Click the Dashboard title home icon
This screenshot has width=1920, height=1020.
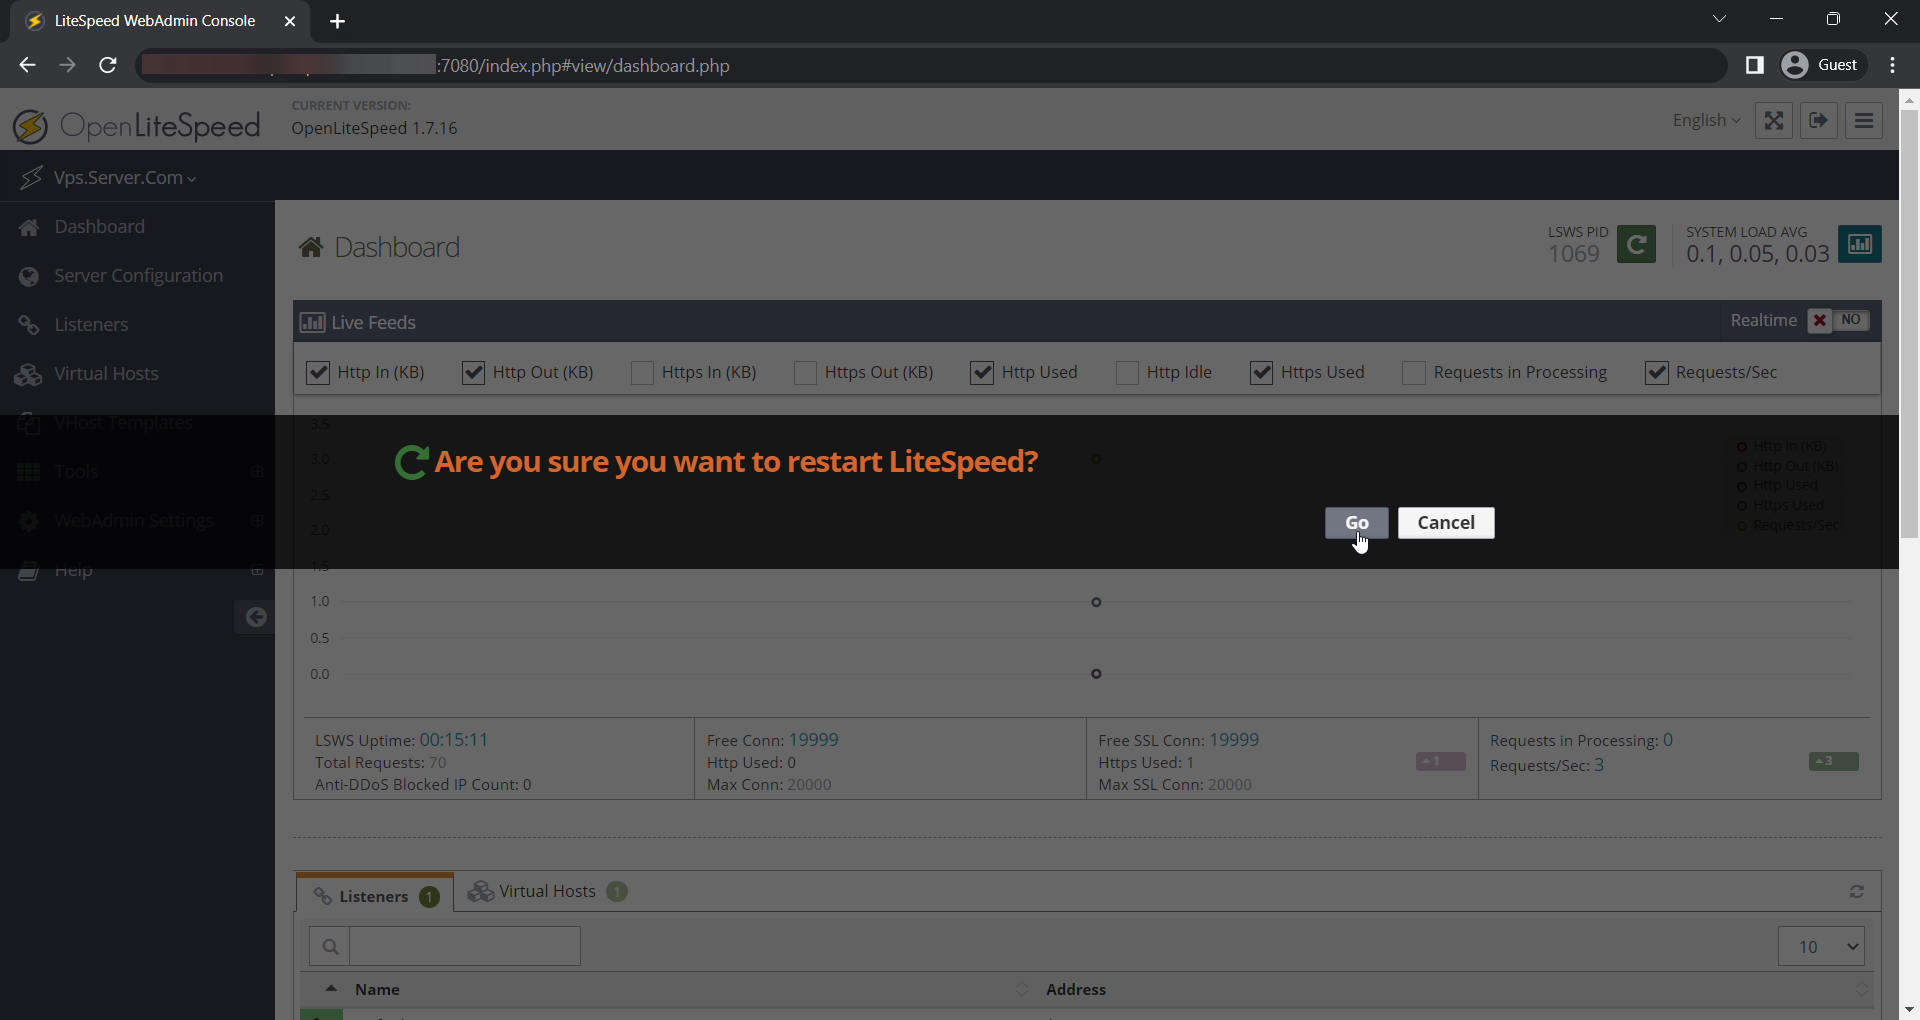click(x=311, y=247)
